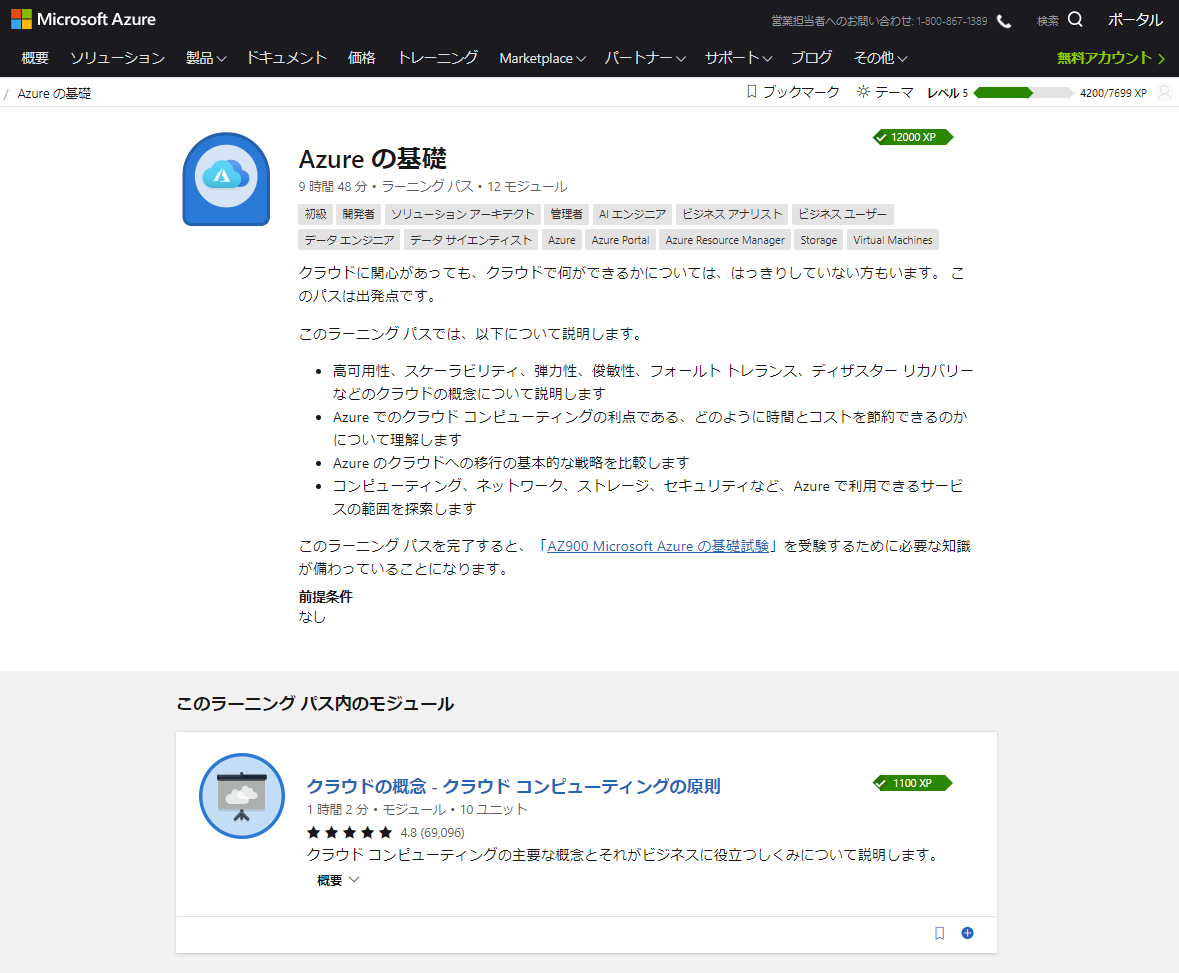
Task: Click the Azure の基礎 breadcrumb
Action: (54, 93)
